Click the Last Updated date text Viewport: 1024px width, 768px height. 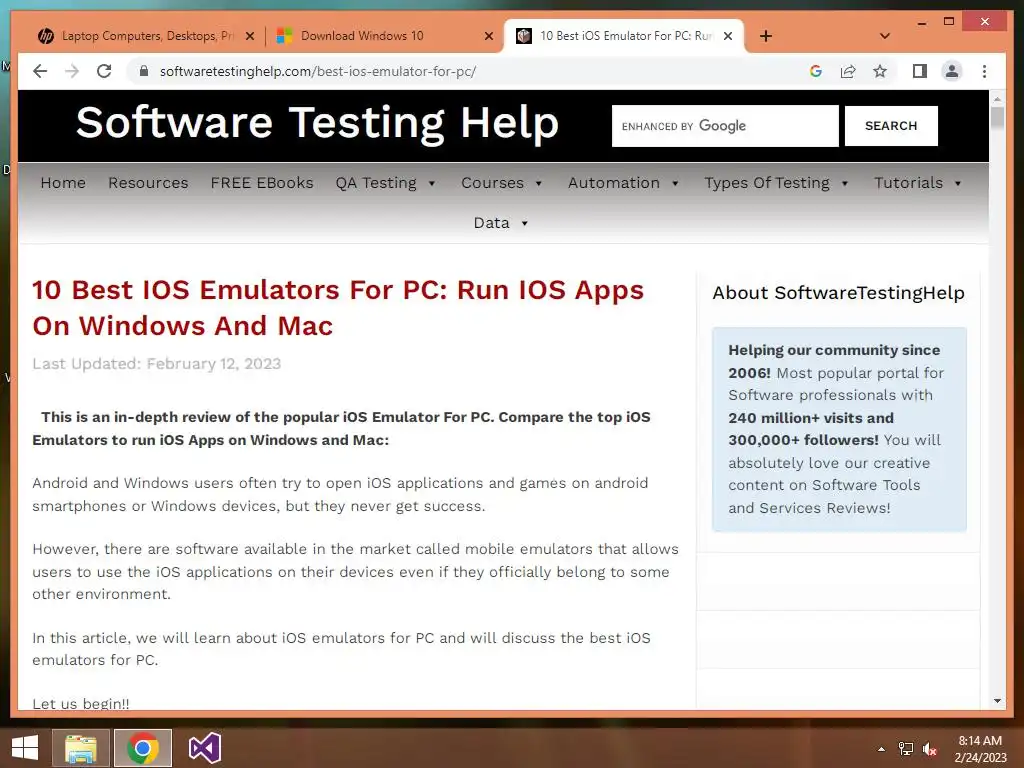coord(157,364)
